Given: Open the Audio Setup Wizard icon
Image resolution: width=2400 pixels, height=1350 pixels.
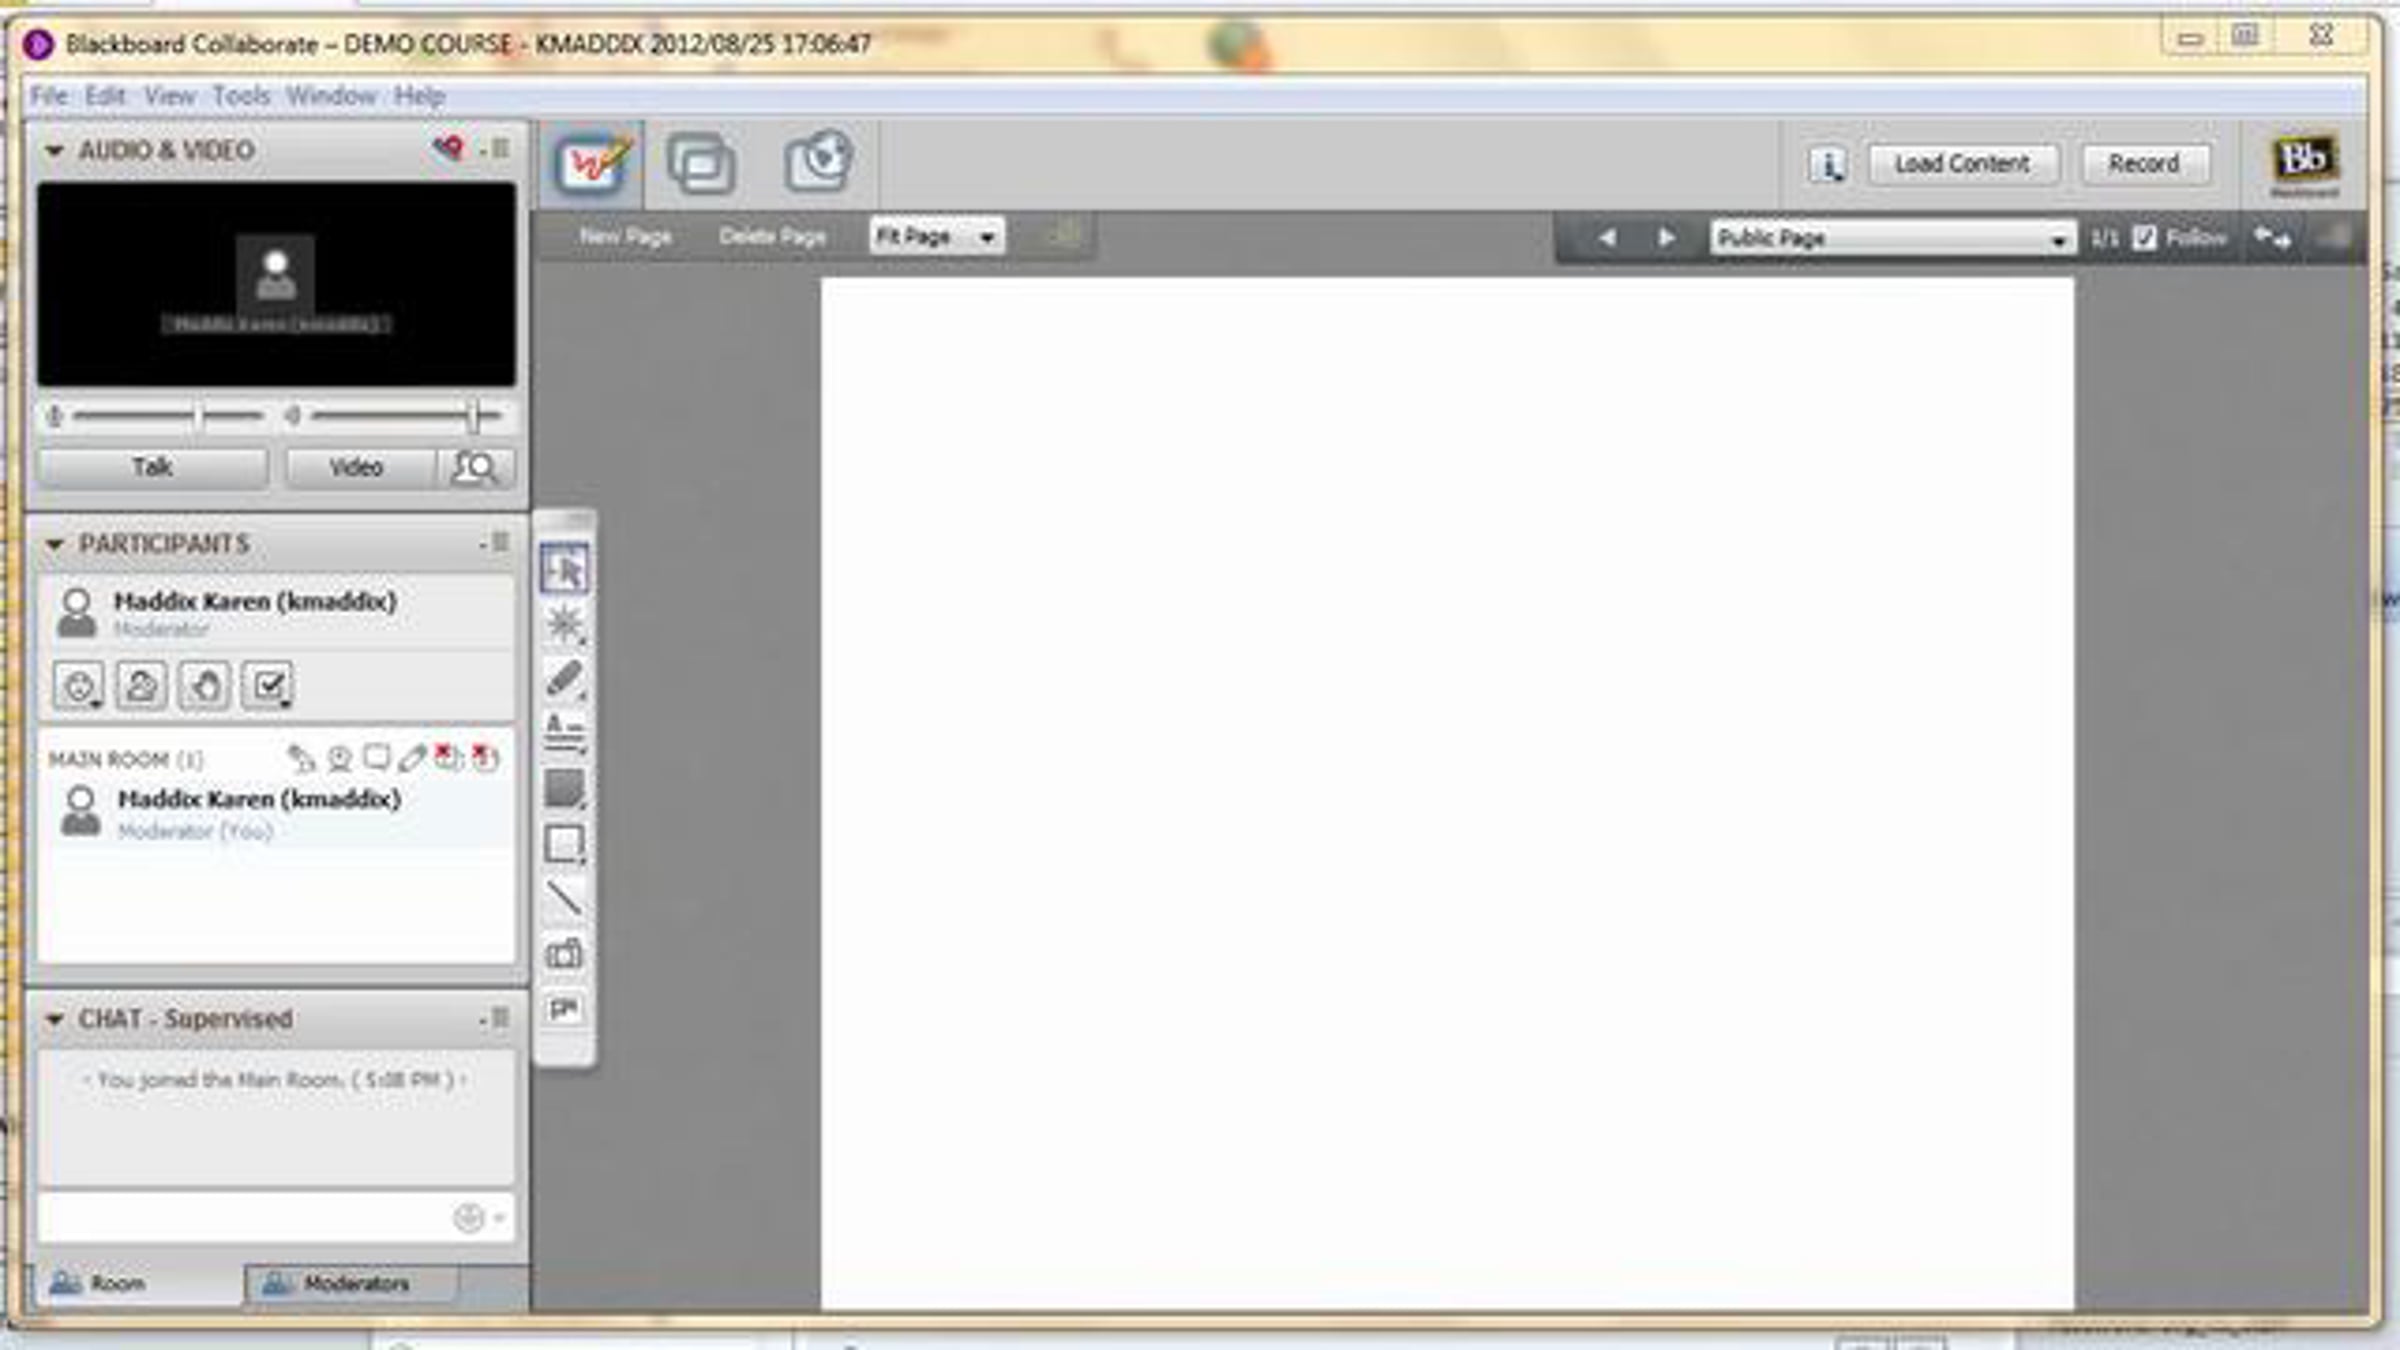Looking at the screenshot, I should (x=449, y=150).
